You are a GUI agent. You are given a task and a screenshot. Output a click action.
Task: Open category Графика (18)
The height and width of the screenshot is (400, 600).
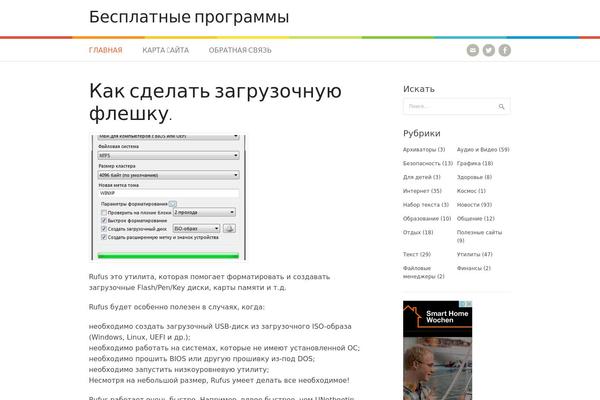coord(475,163)
